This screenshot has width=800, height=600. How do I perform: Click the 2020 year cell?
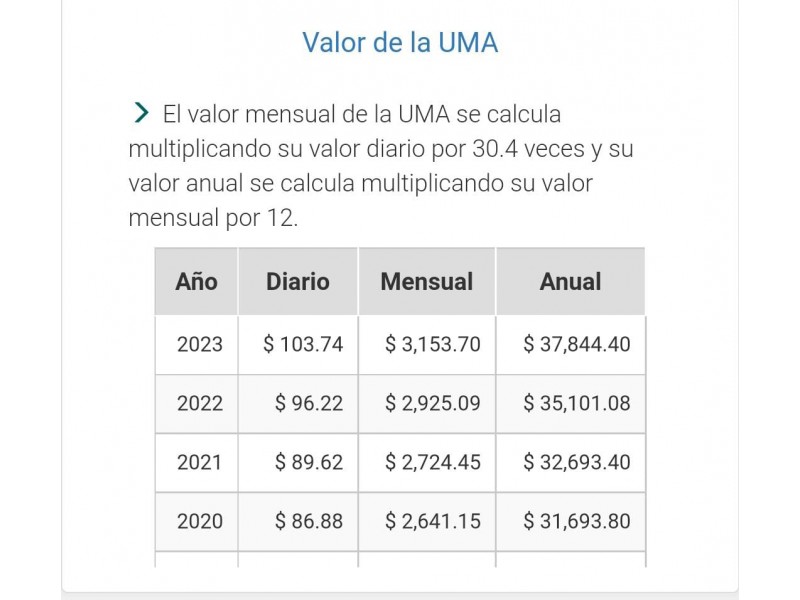(x=199, y=521)
